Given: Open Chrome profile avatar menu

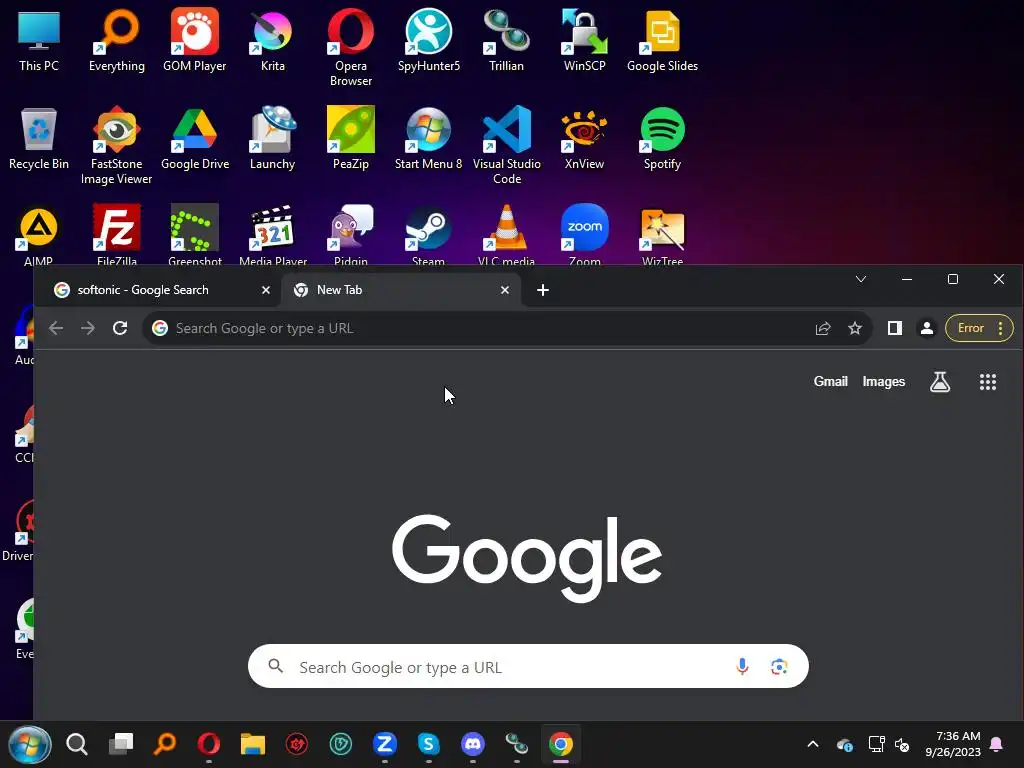Looking at the screenshot, I should coord(927,328).
